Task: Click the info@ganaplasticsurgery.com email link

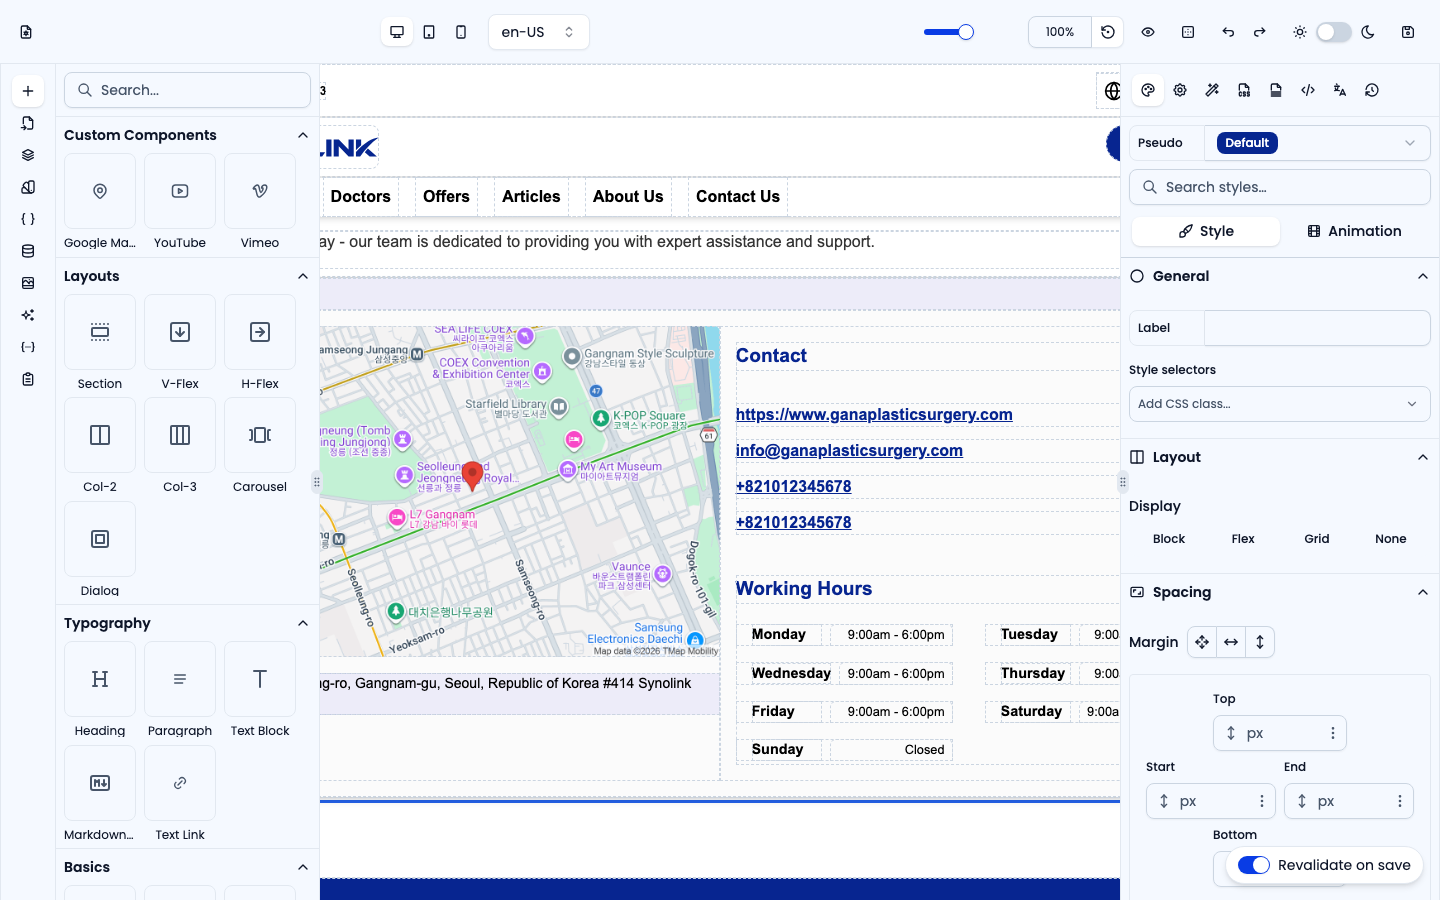Action: coord(849,450)
